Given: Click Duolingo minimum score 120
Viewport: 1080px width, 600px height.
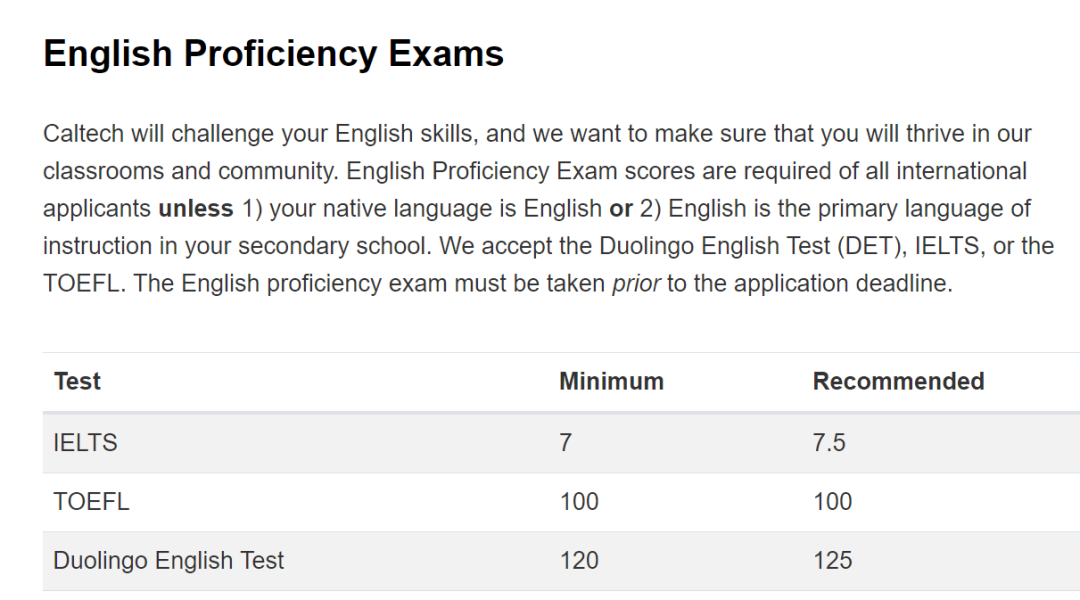Looking at the screenshot, I should (579, 560).
